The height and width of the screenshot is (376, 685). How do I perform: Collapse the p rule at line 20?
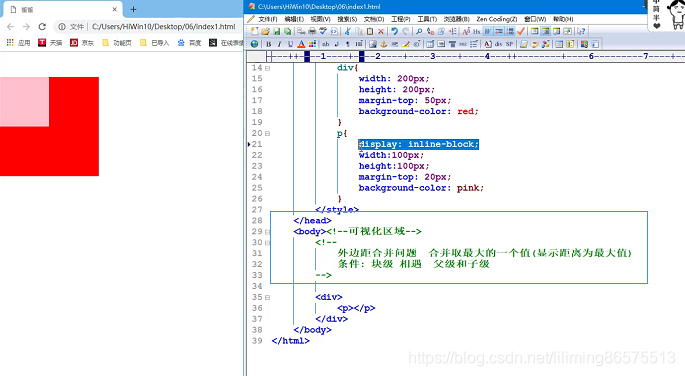tap(267, 134)
